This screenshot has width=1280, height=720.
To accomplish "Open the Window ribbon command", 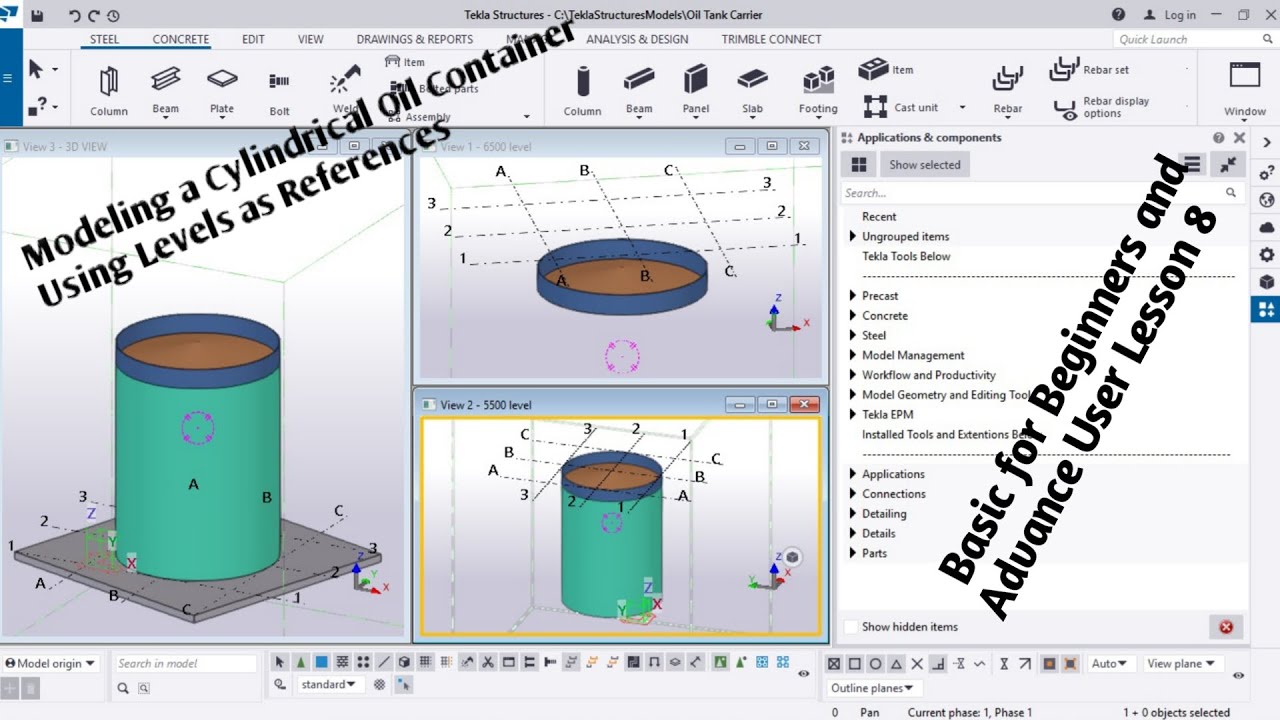I will coord(1245,90).
